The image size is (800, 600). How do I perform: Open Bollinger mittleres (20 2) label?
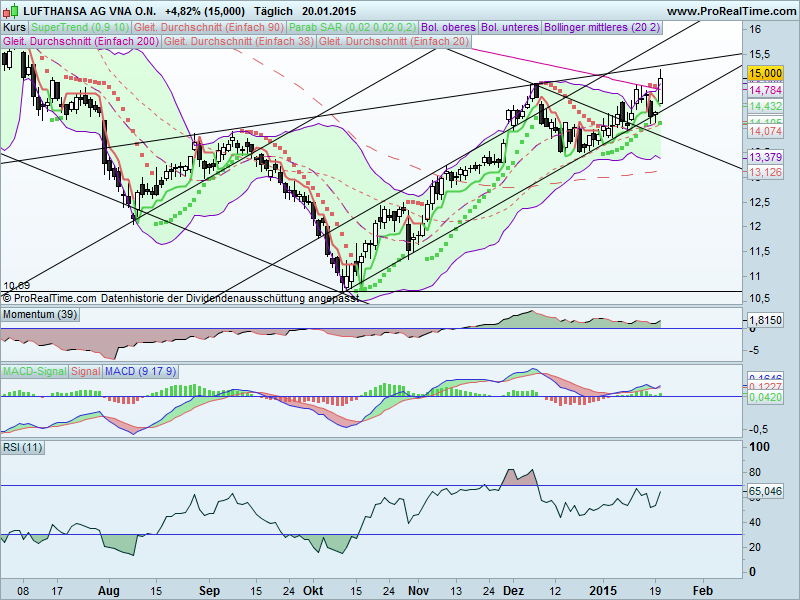coord(602,28)
